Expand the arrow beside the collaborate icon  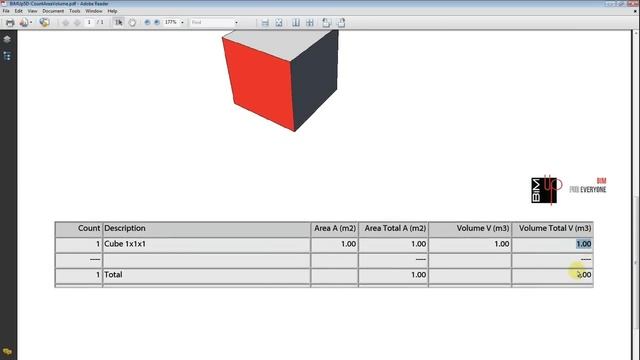click(31, 23)
